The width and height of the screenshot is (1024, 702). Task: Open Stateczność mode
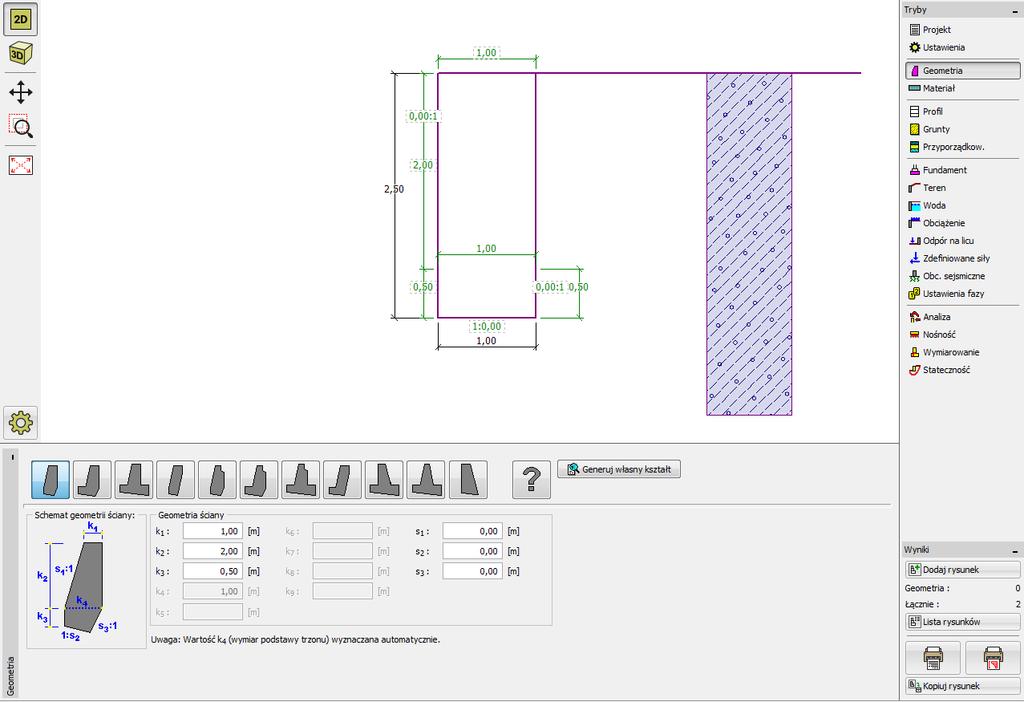963,370
